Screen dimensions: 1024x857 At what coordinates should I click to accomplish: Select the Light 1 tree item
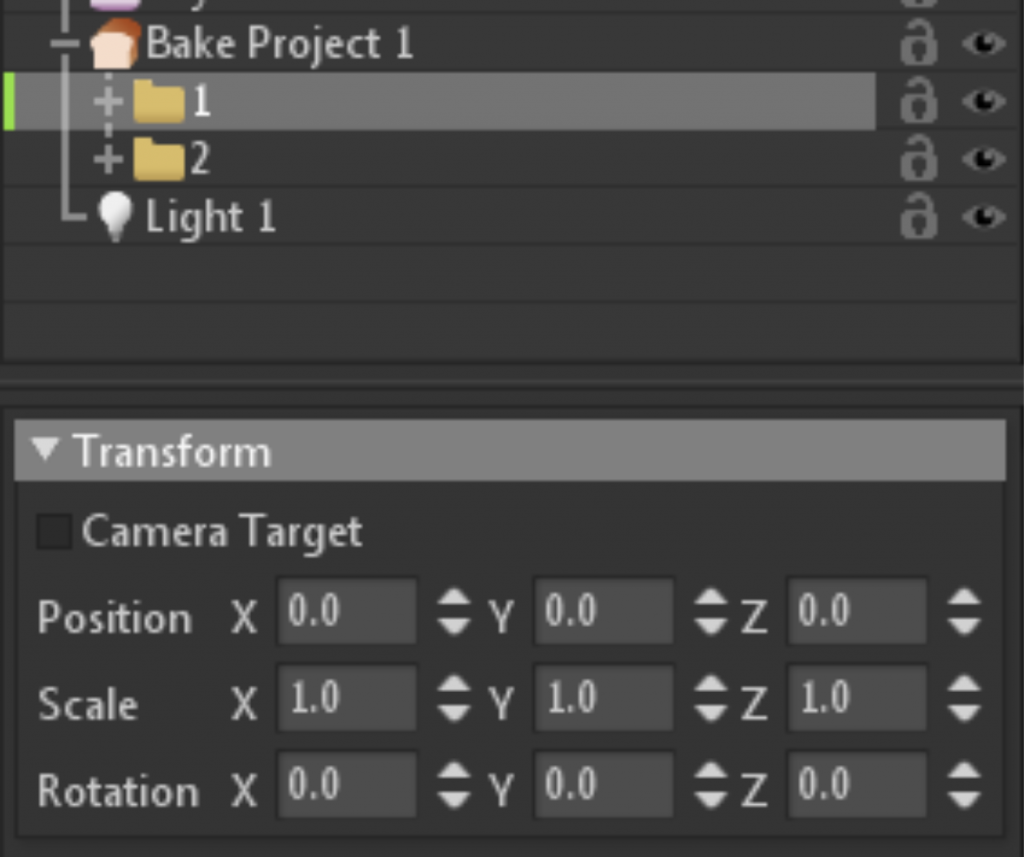[210, 216]
